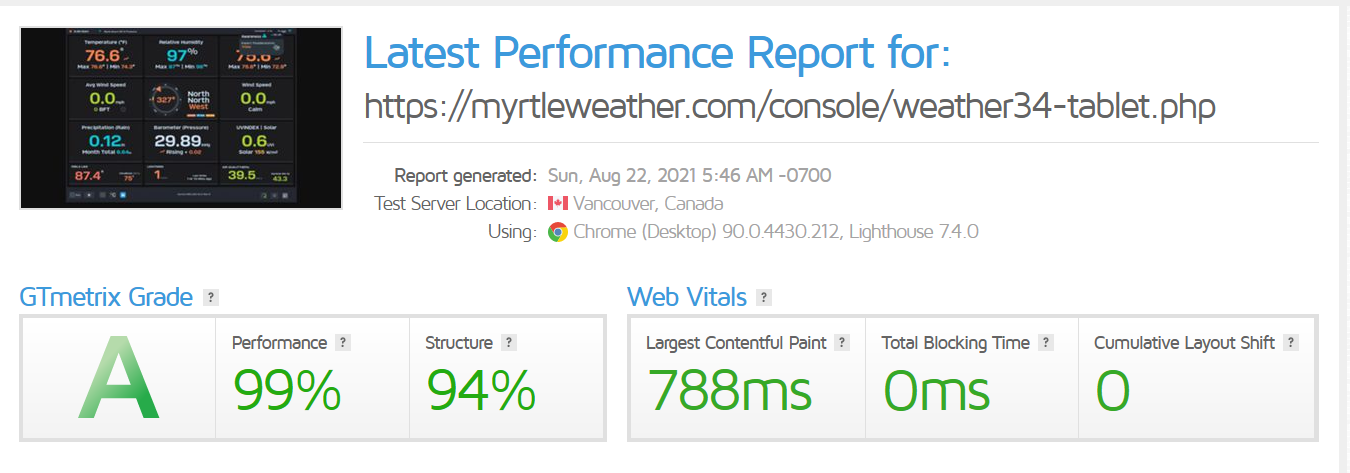This screenshot has height=473, width=1350.
Task: Click the question mark next to Performance
Action: tap(343, 343)
